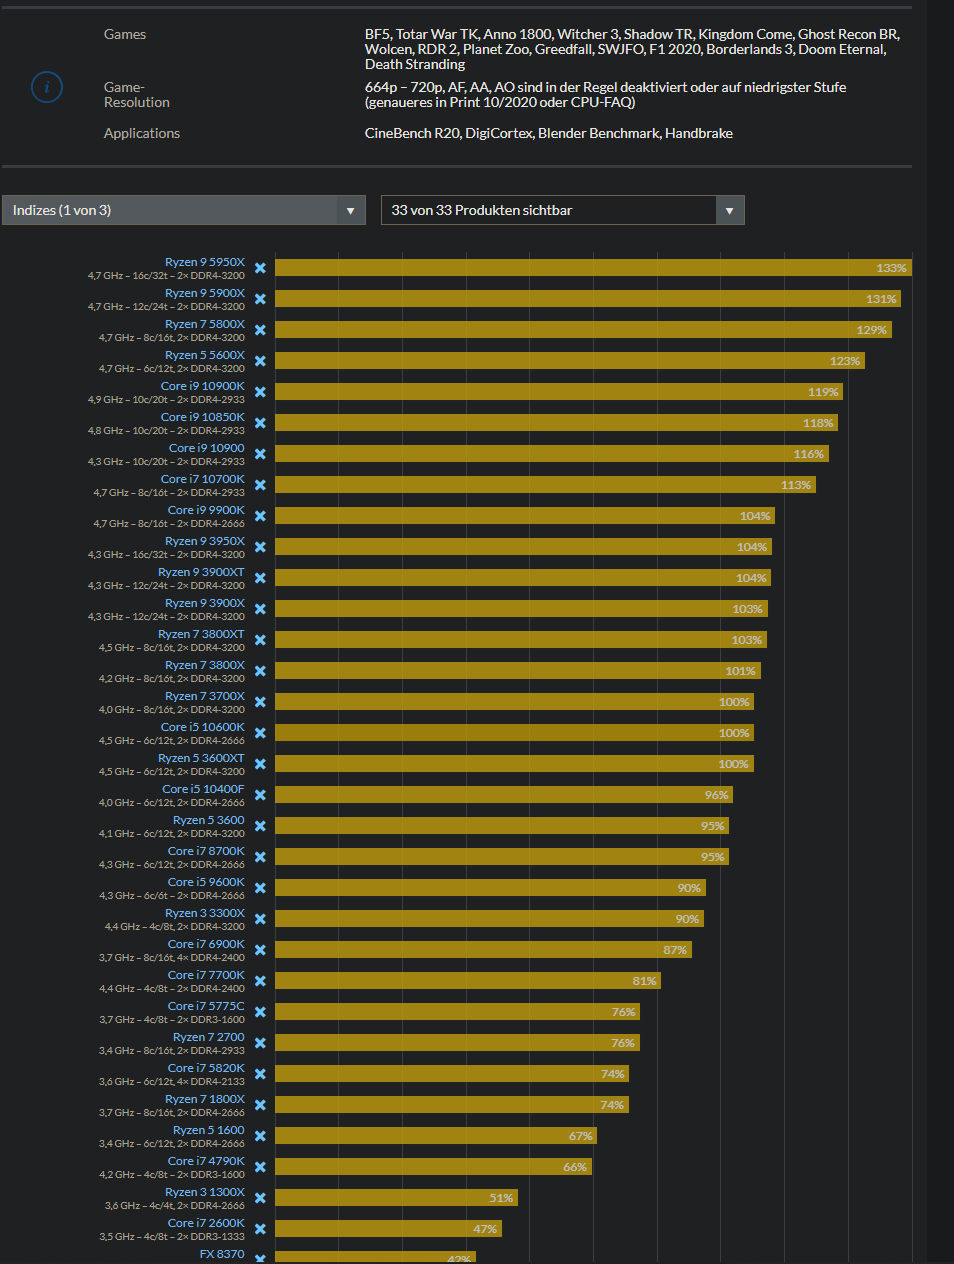Remove Ryzen 3 1300X using the x
This screenshot has height=1264, width=954.
tap(260, 1196)
